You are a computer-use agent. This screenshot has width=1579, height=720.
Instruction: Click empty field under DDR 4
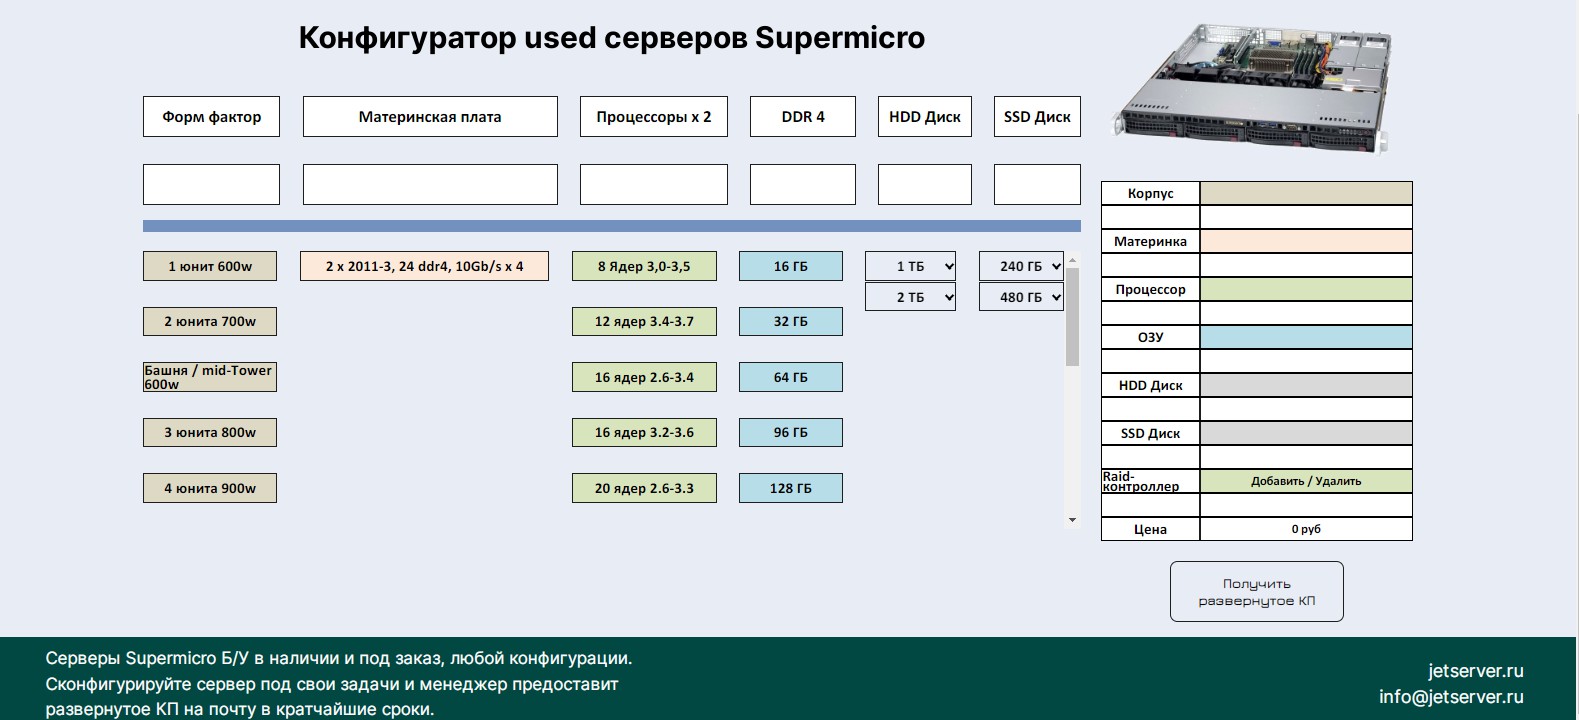[803, 185]
